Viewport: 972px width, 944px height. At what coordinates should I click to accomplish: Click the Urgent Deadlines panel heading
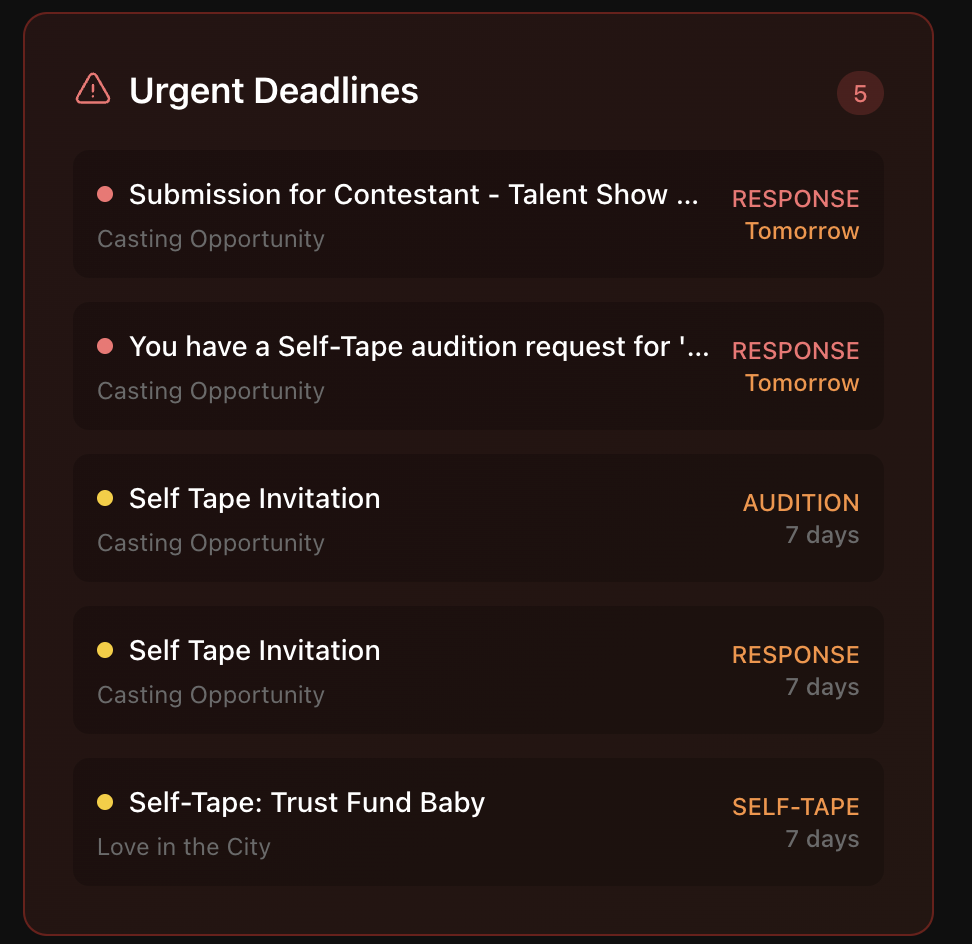click(x=274, y=91)
